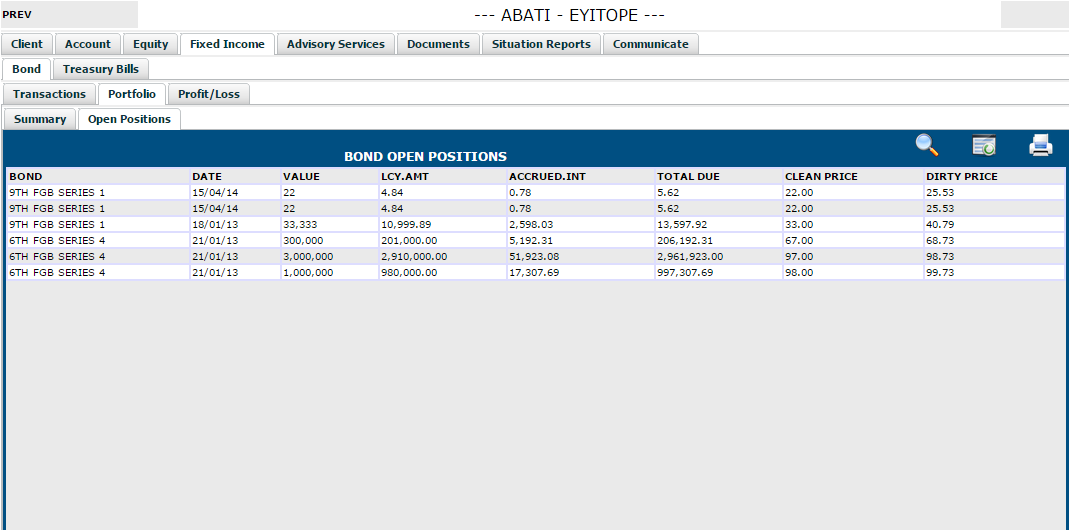Click clean price 67.00
Image resolution: width=1070 pixels, height=531 pixels.
853,240
